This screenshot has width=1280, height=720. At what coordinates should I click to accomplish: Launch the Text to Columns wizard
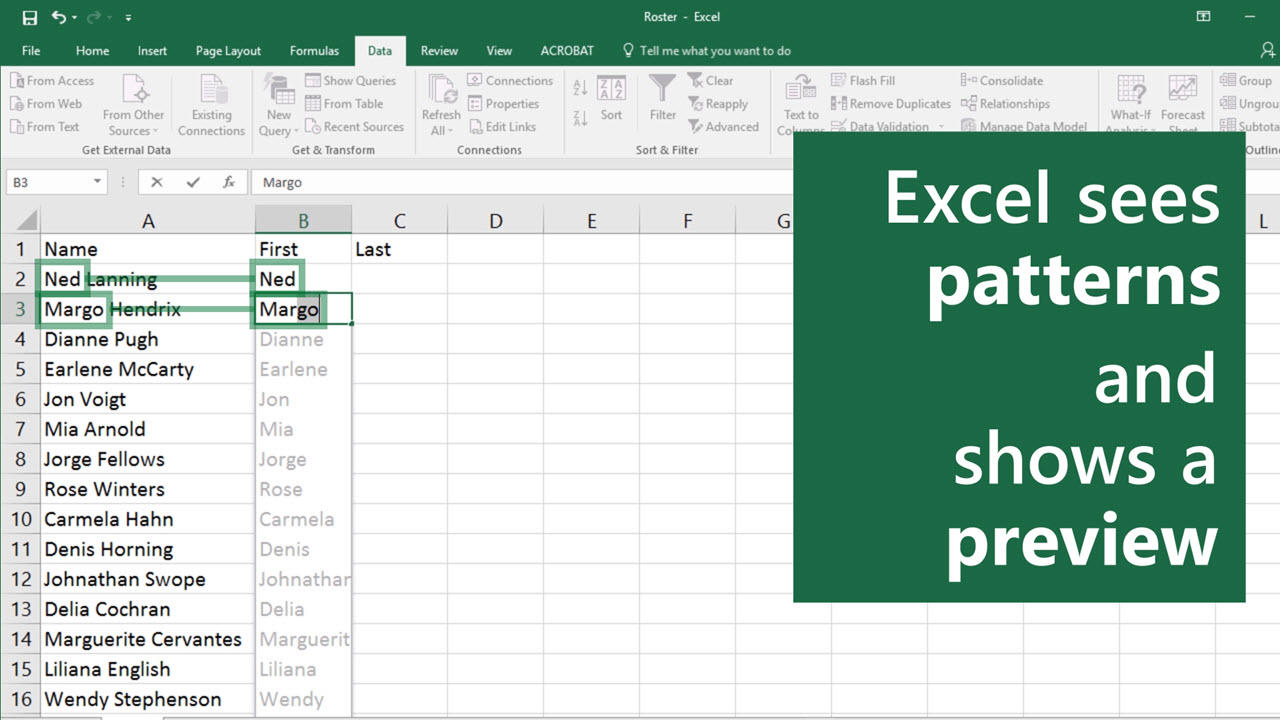(800, 103)
